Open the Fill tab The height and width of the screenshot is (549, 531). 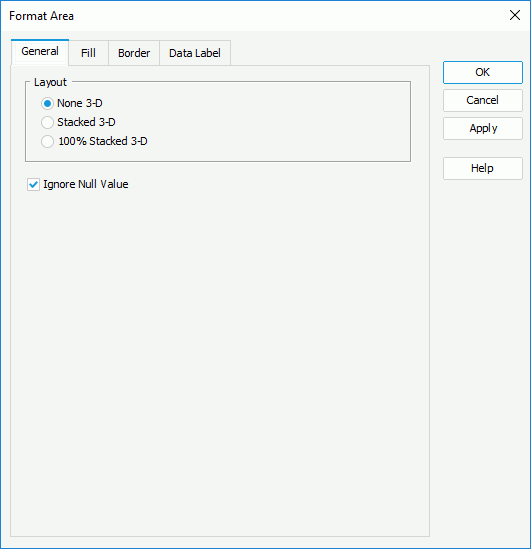[x=88, y=53]
